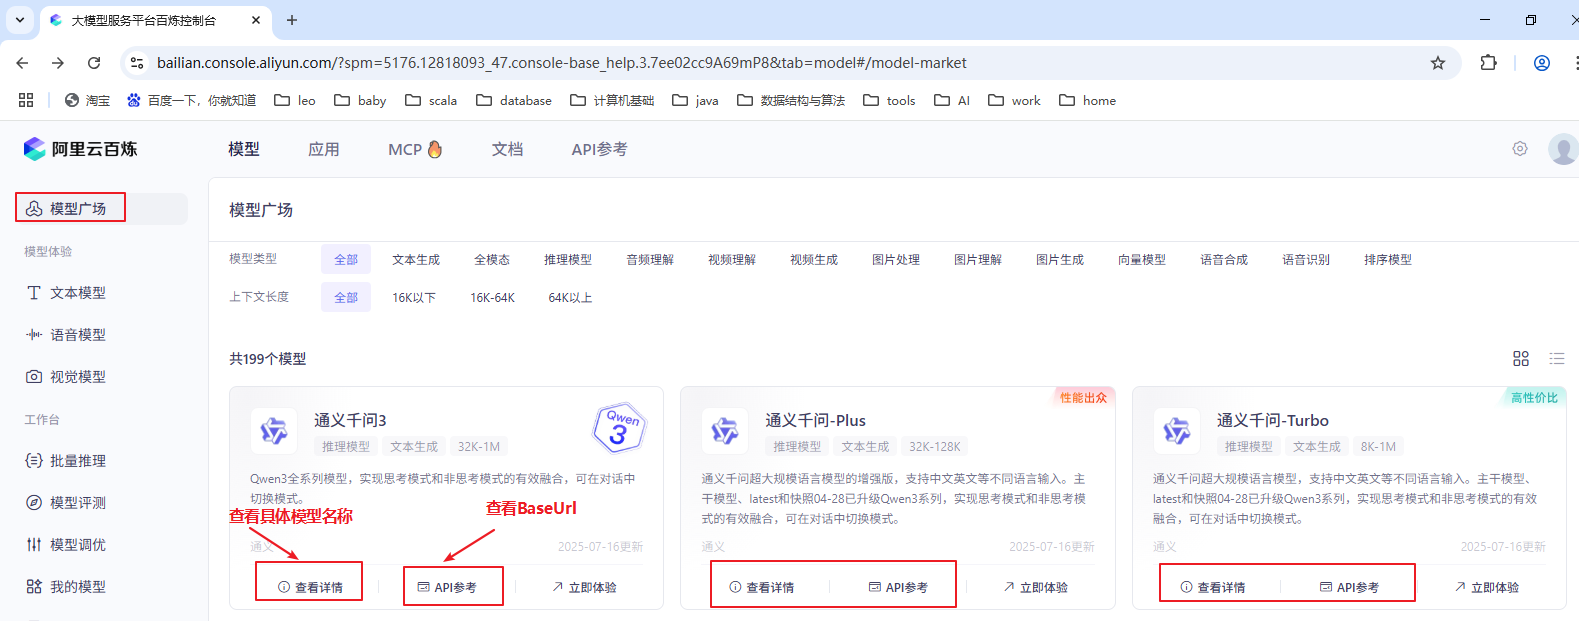
Task: Go back to the previous page
Action: pos(22,63)
